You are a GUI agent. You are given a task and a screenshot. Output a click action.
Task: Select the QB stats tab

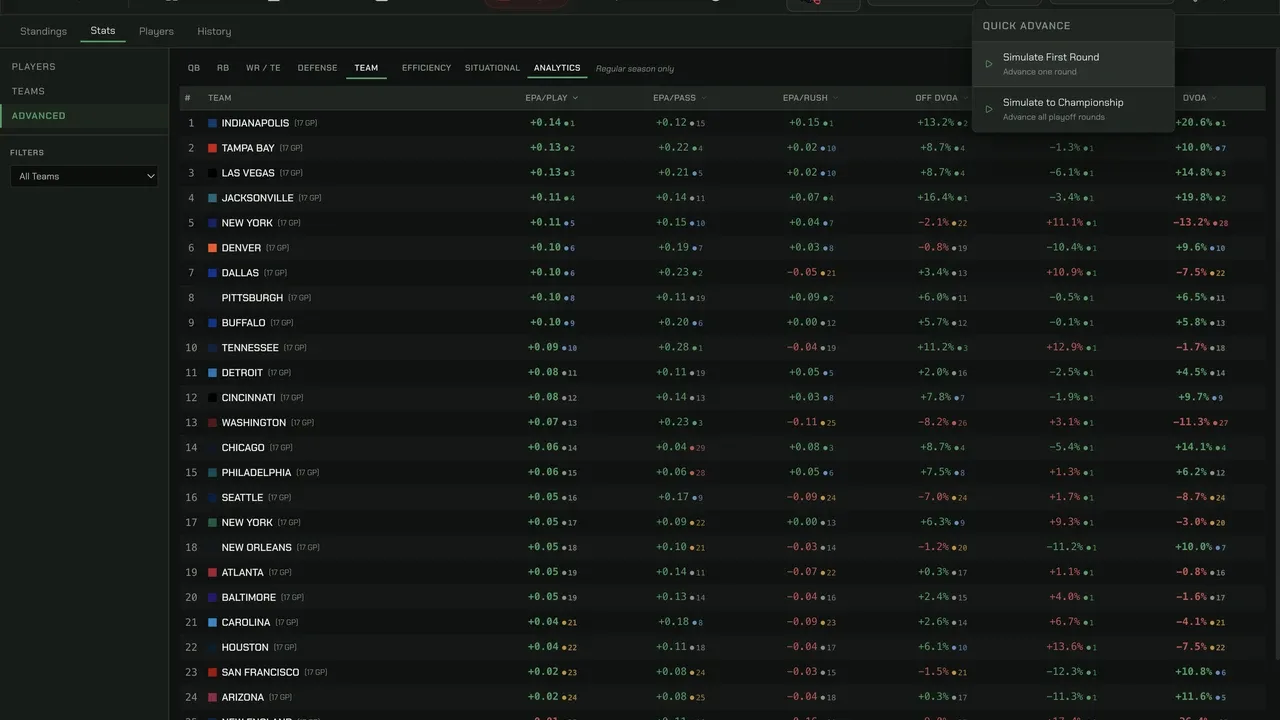tap(194, 68)
